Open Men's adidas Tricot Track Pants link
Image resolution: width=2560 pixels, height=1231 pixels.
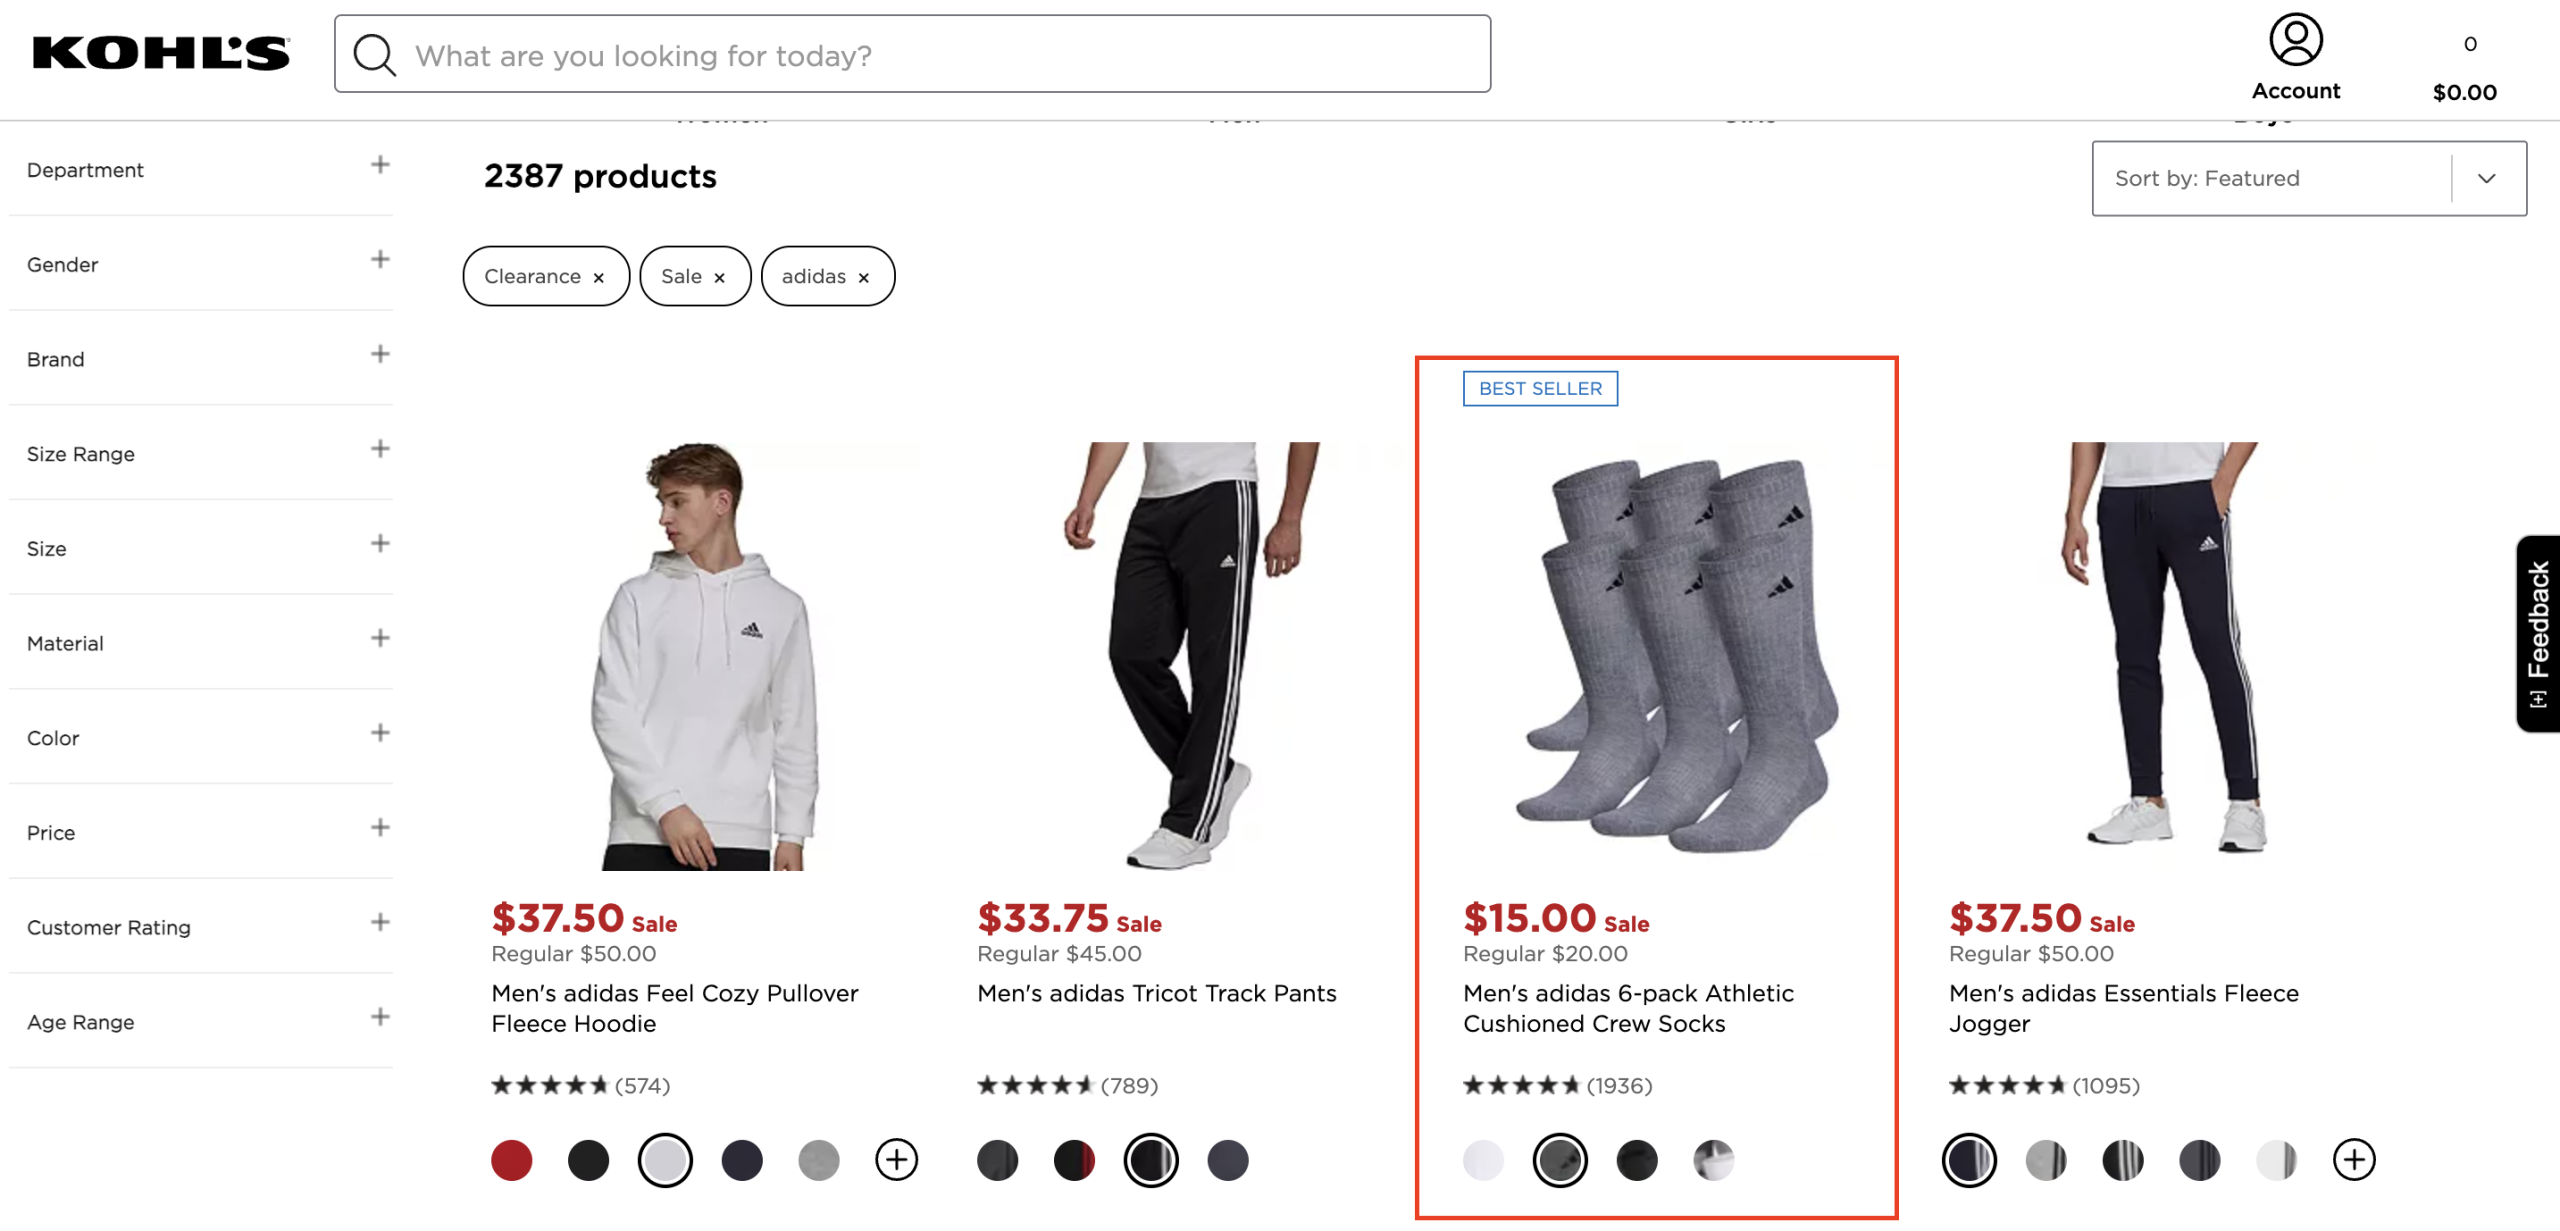(x=1156, y=993)
